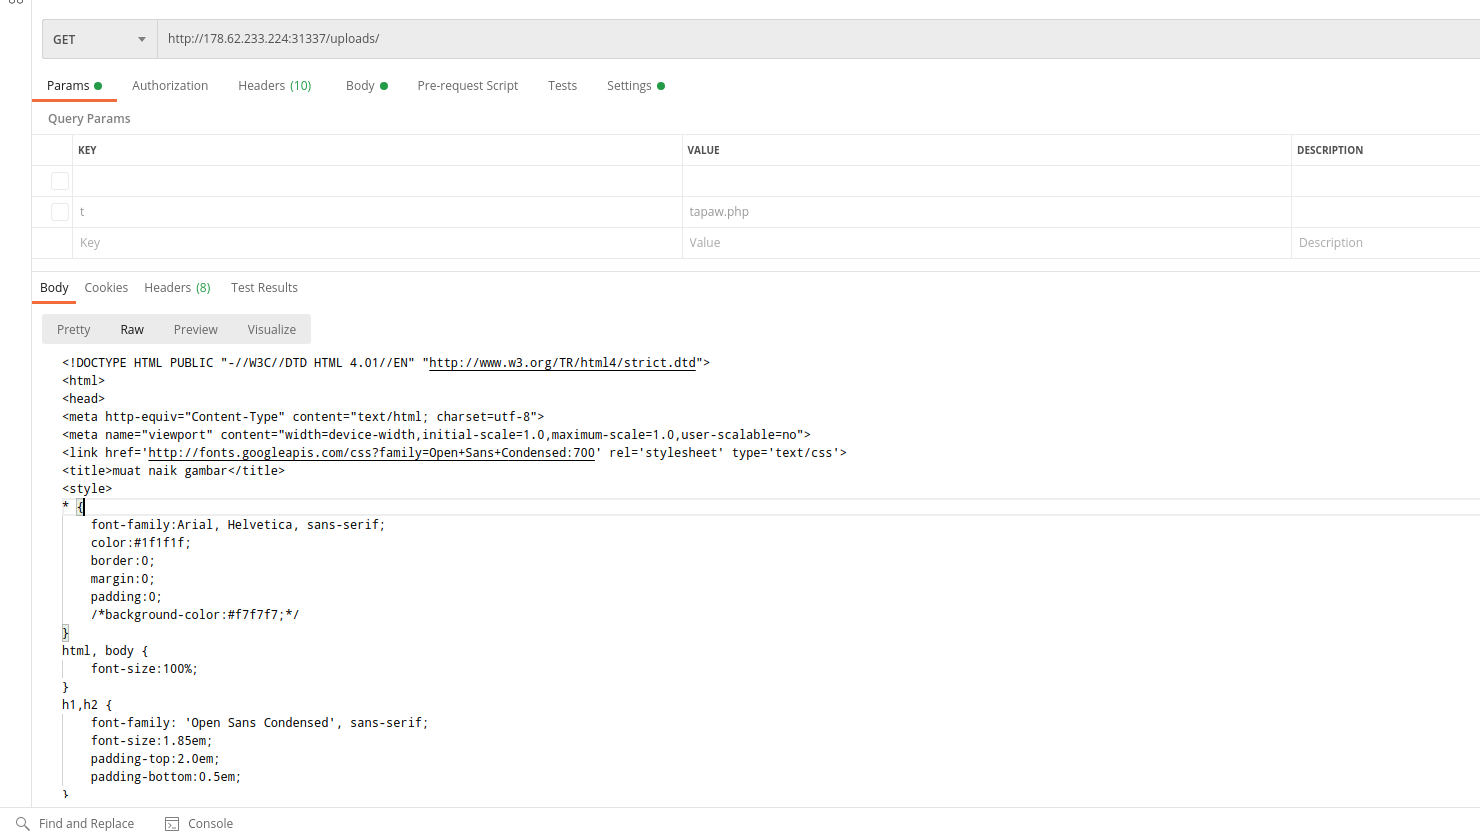
Task: Click the VALUE column header
Action: click(x=703, y=150)
